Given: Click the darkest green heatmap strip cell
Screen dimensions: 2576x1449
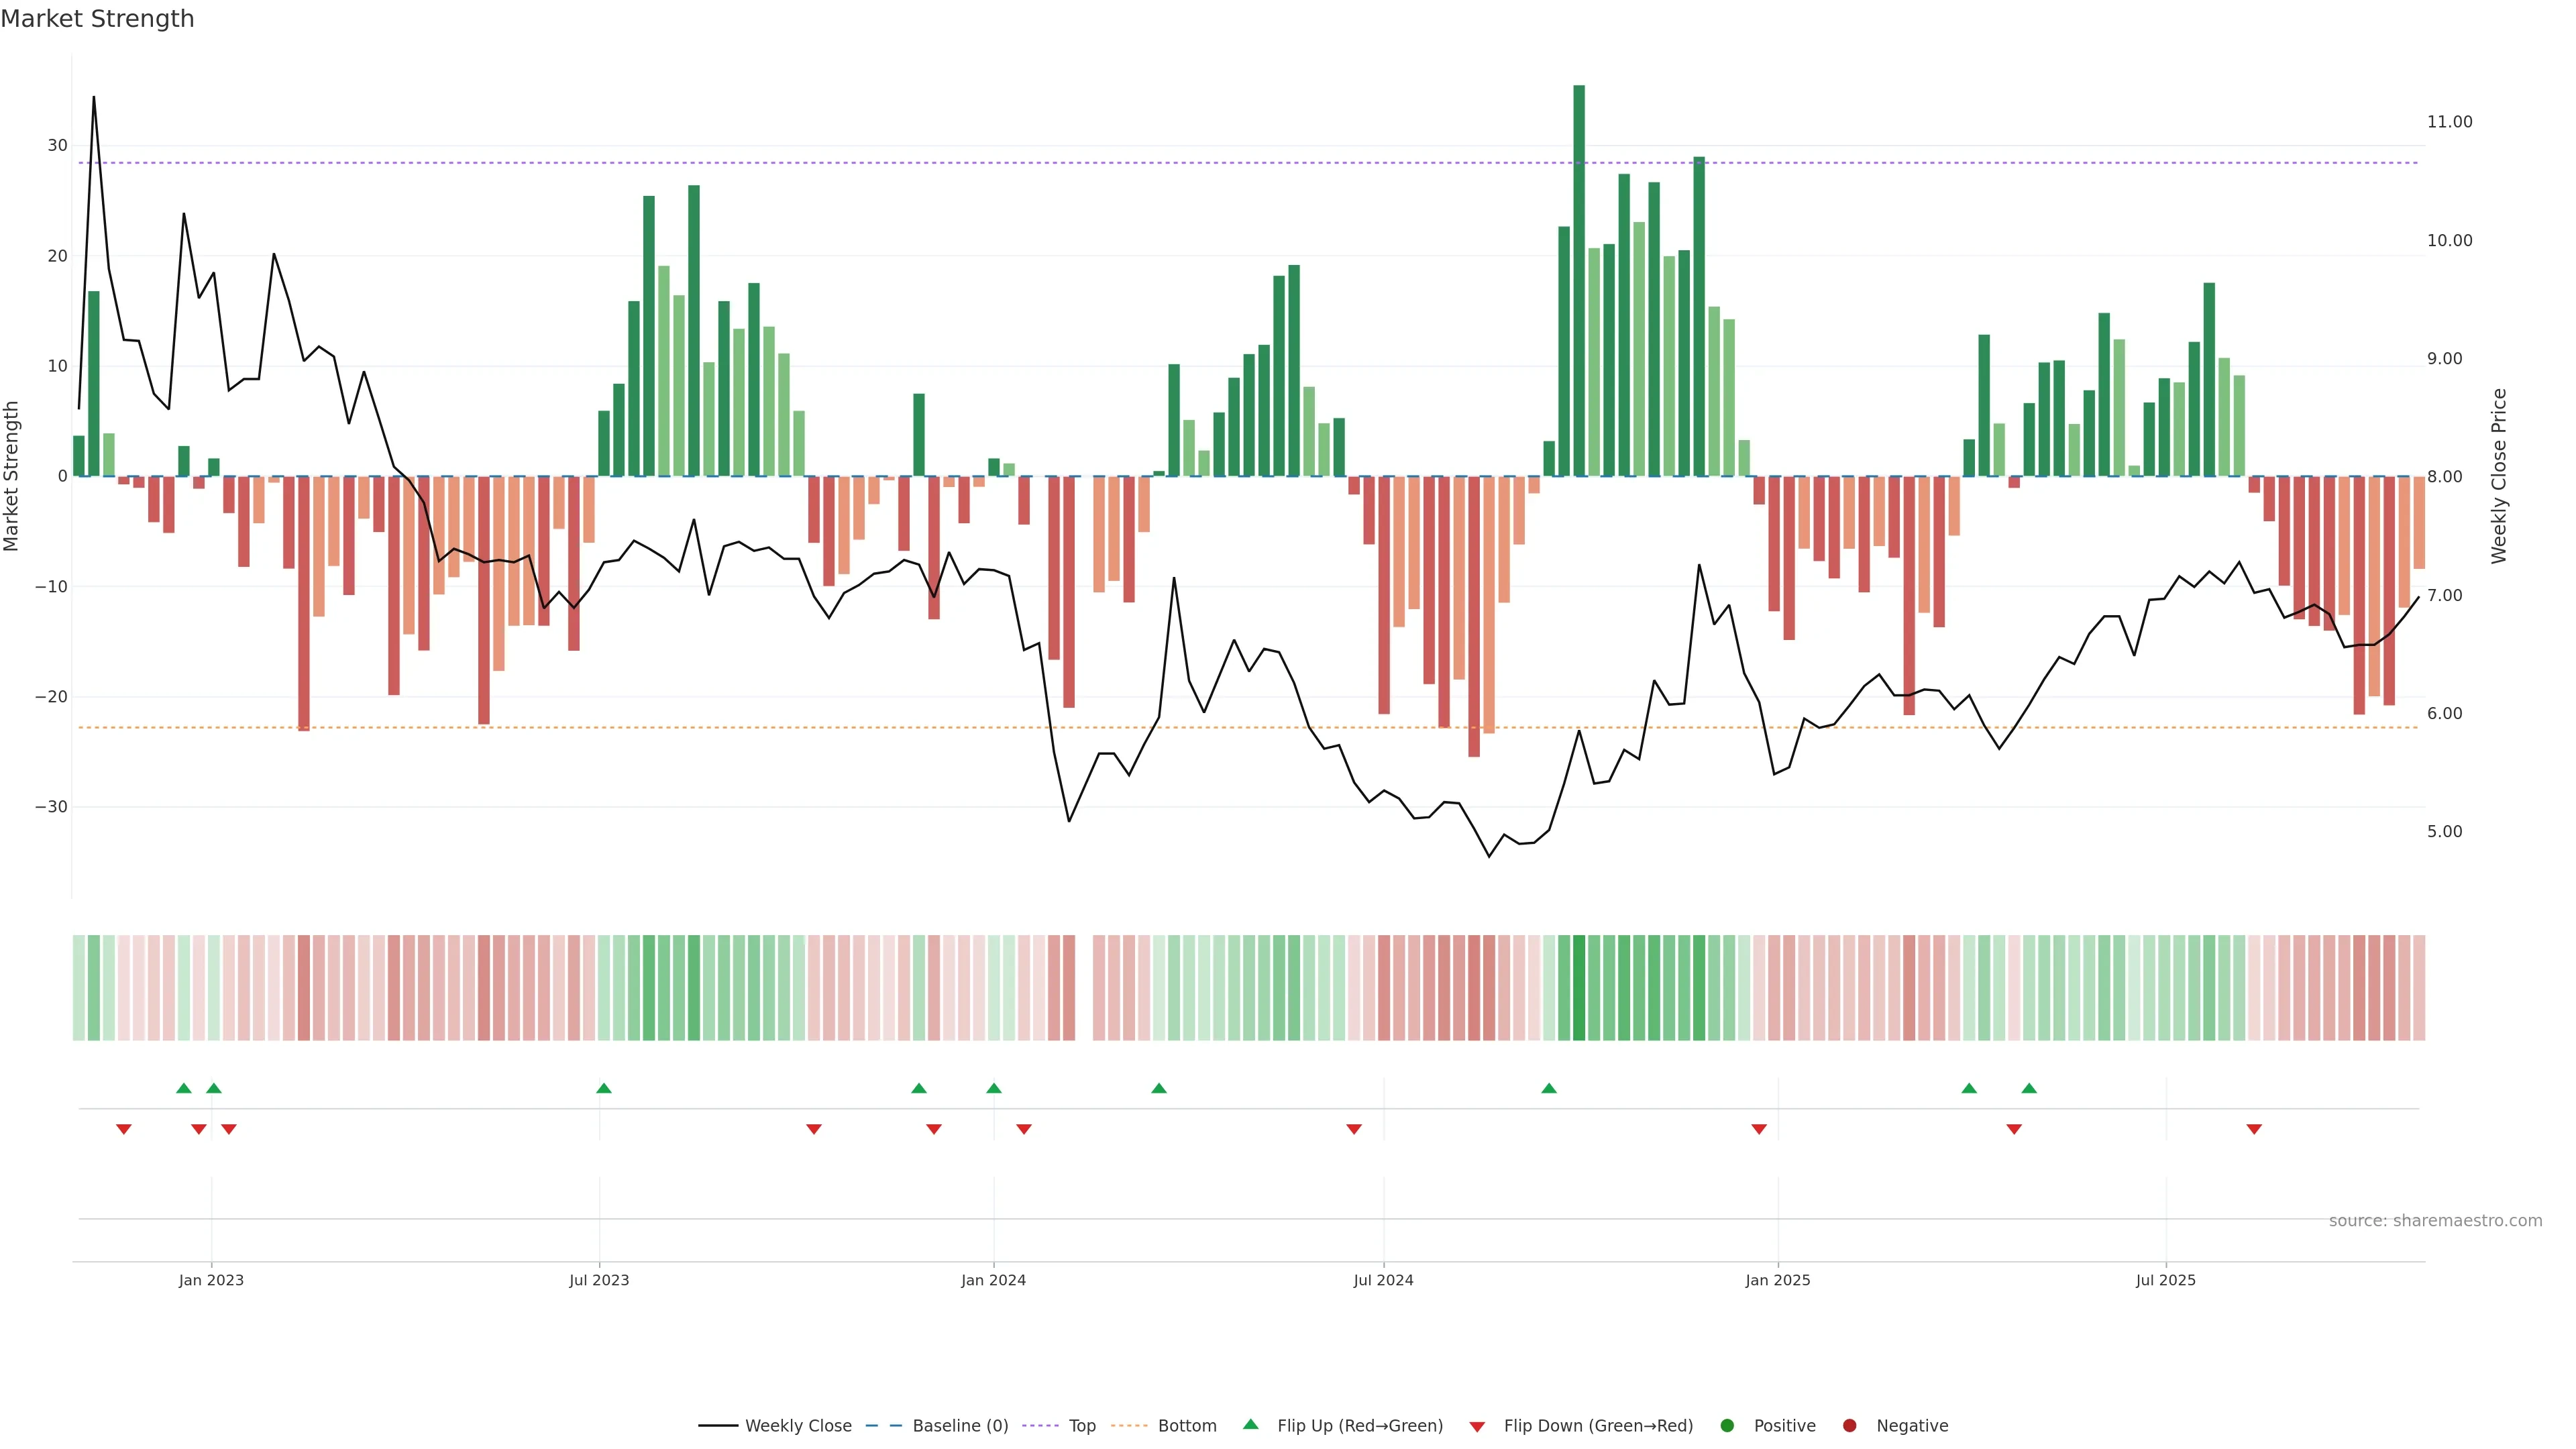Looking at the screenshot, I should click(1579, 988).
